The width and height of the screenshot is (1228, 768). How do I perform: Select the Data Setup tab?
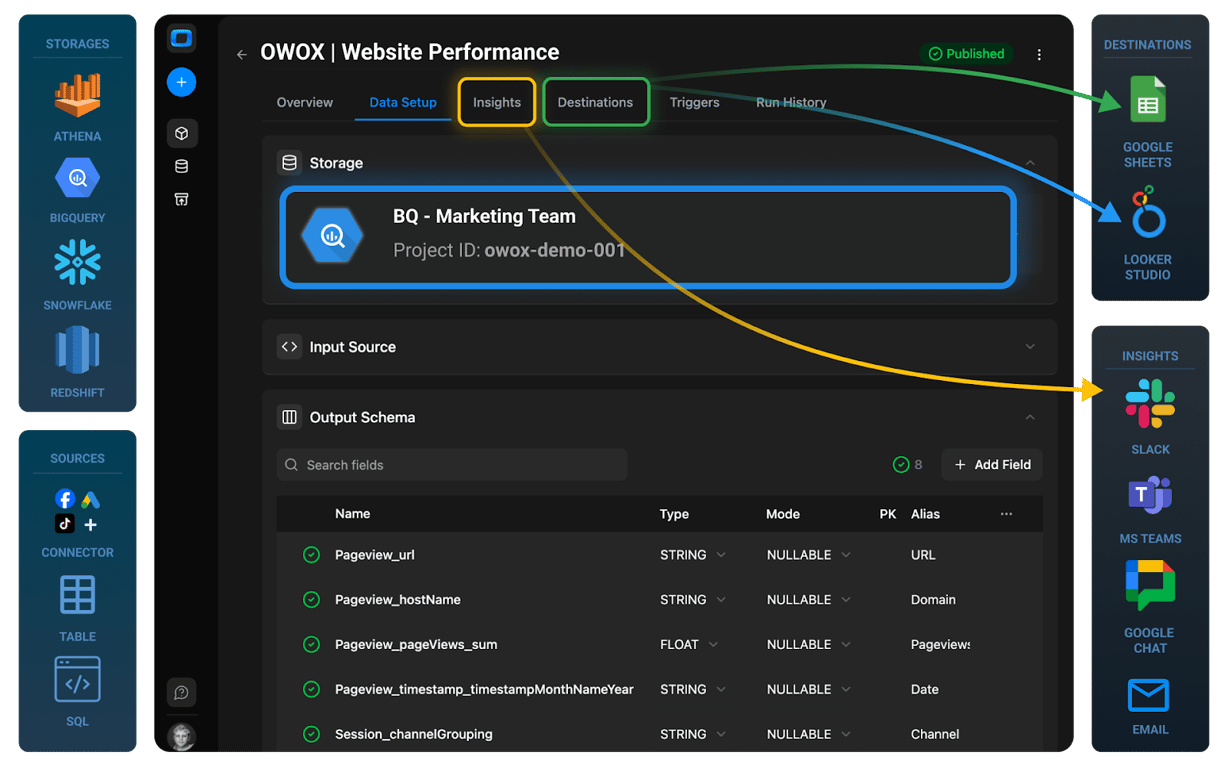(x=403, y=102)
